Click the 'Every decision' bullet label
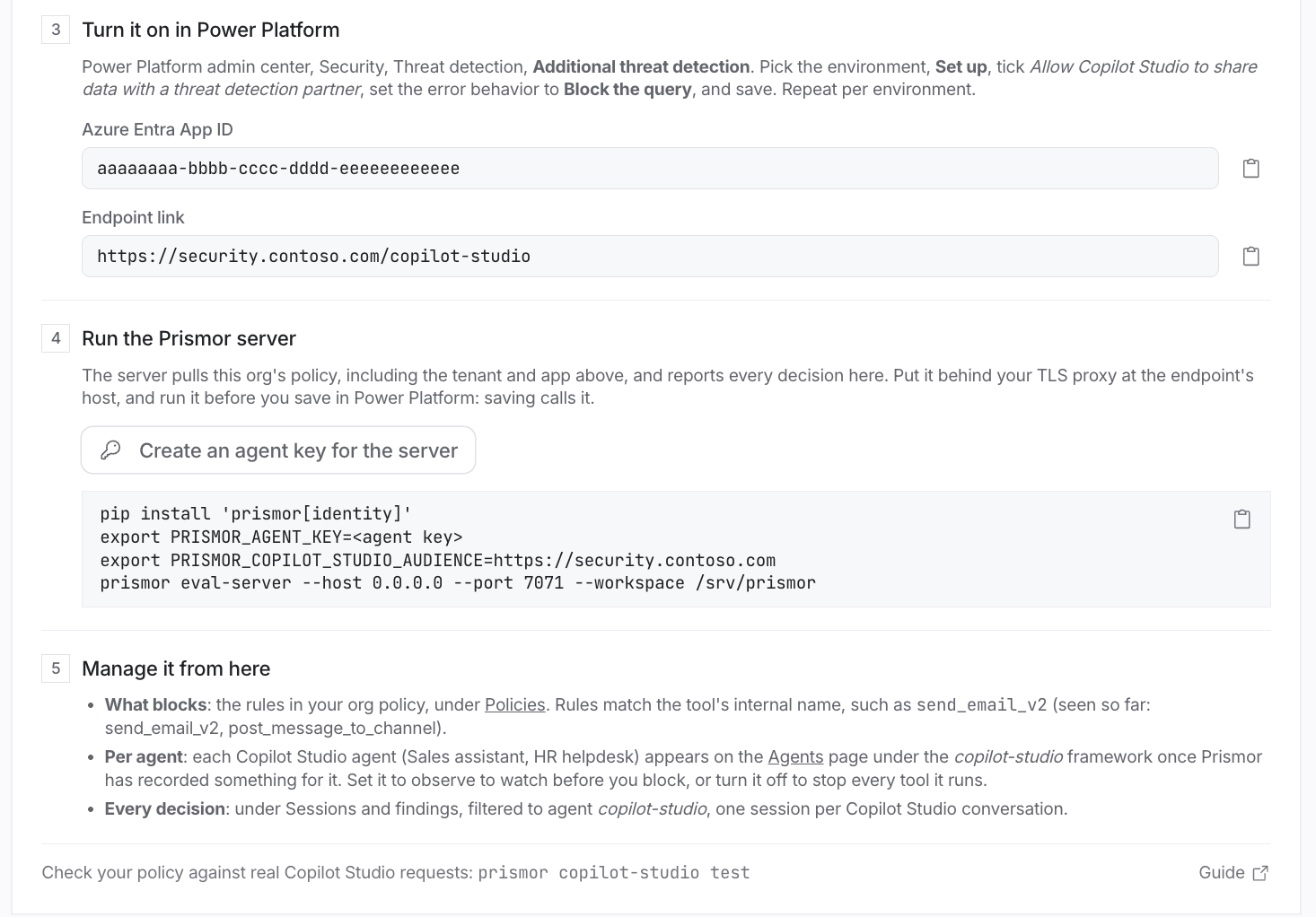1316x917 pixels. pos(165,809)
